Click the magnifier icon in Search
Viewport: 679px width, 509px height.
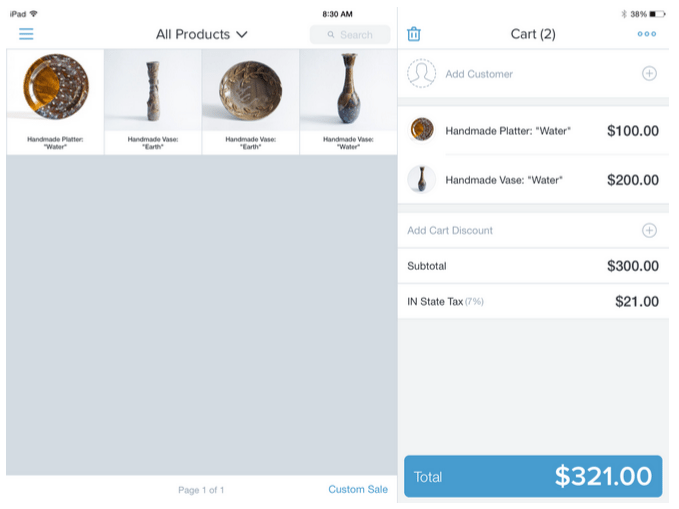[x=331, y=35]
